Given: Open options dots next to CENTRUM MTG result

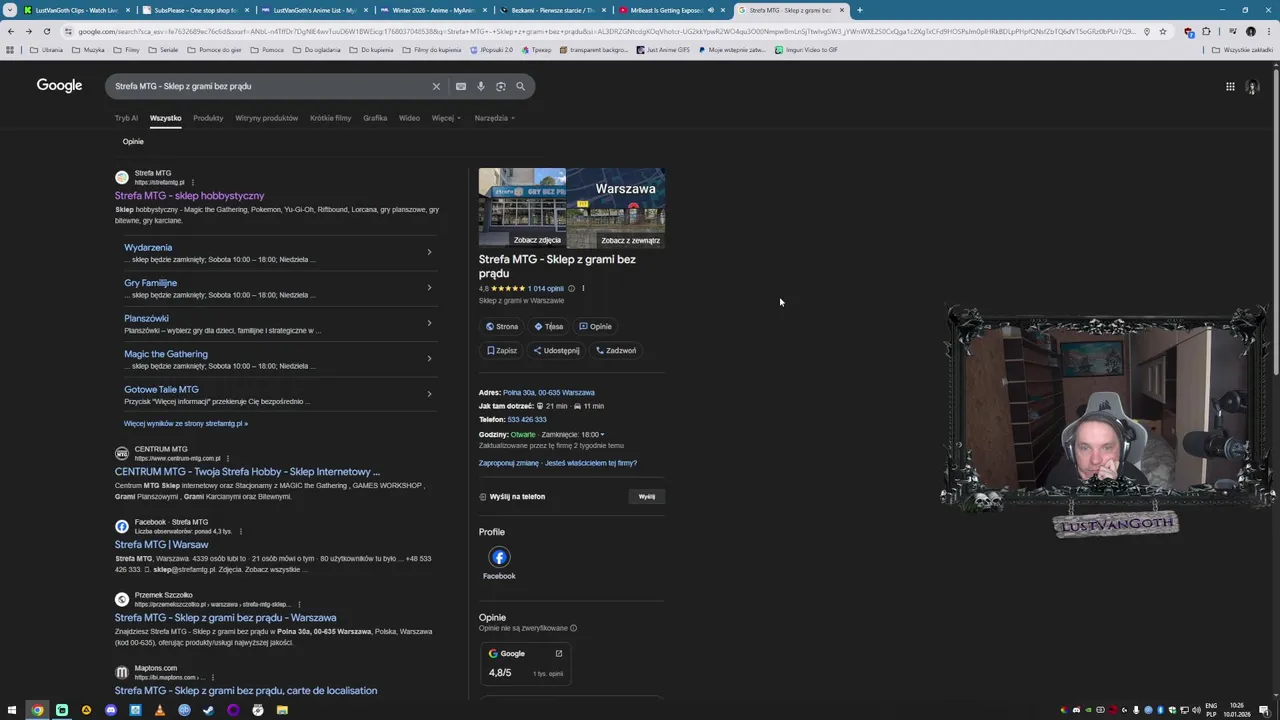Looking at the screenshot, I should pyautogui.click(x=227, y=458).
